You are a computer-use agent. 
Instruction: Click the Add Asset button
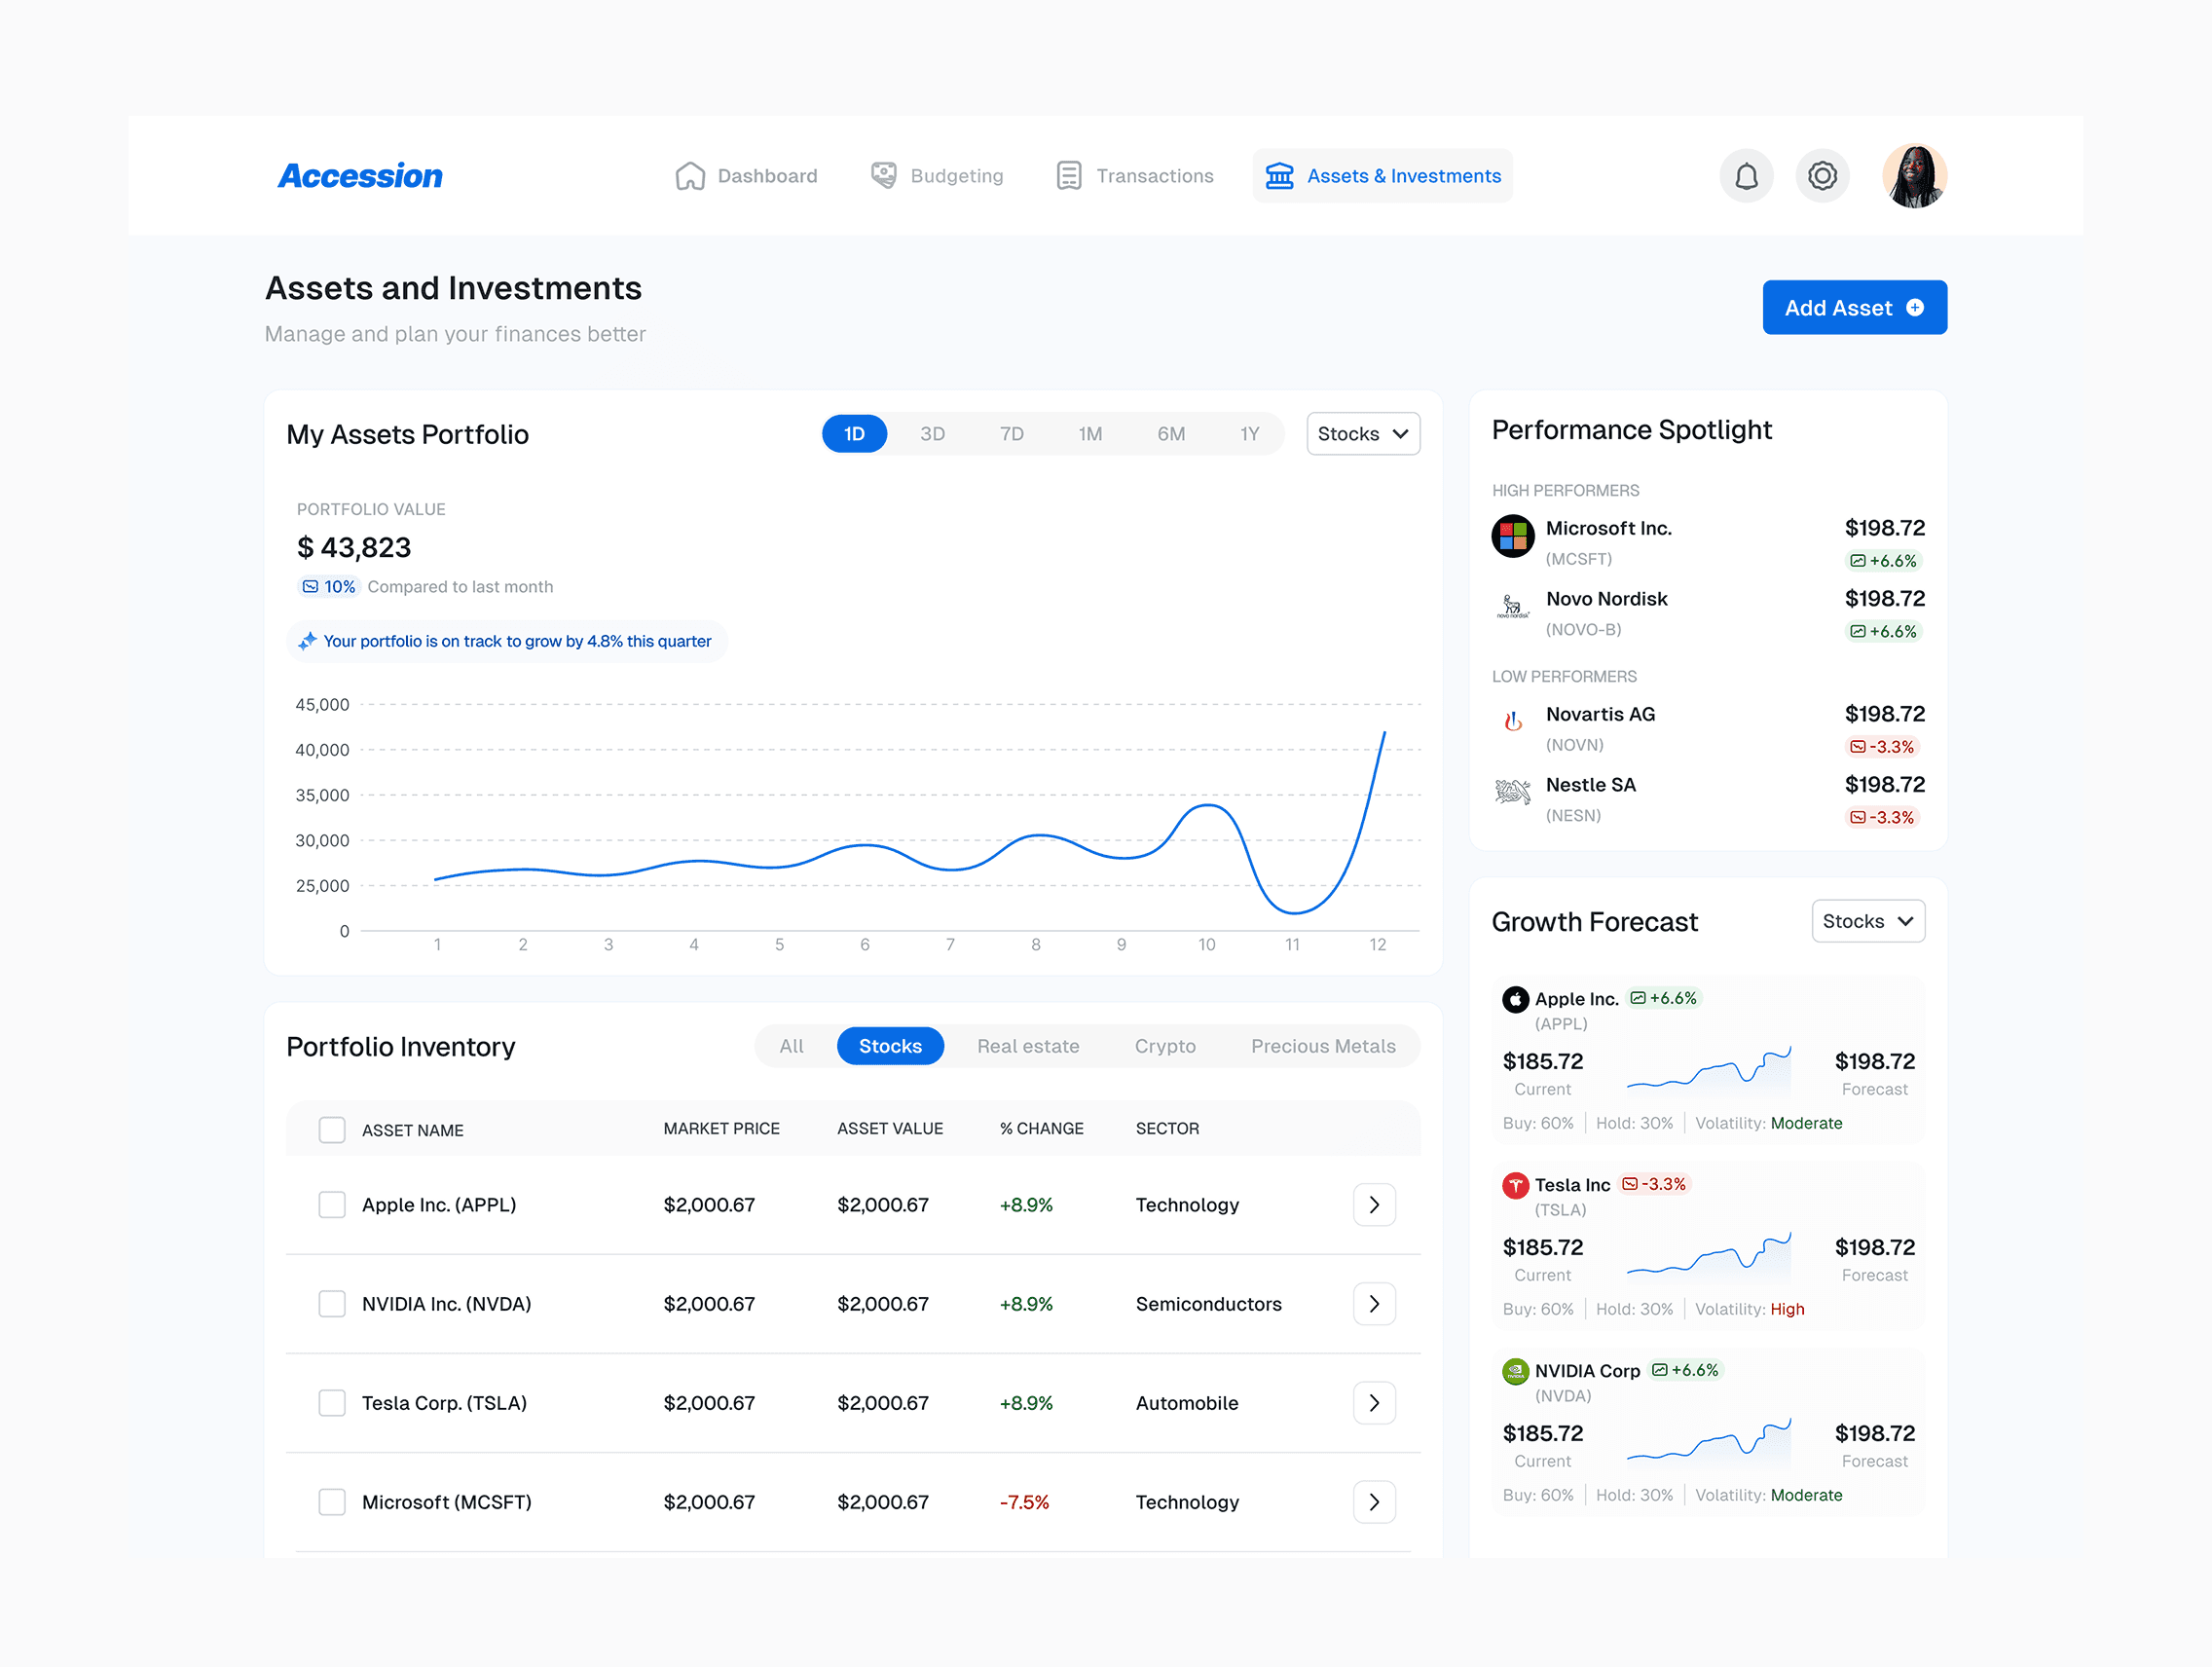(x=1853, y=308)
